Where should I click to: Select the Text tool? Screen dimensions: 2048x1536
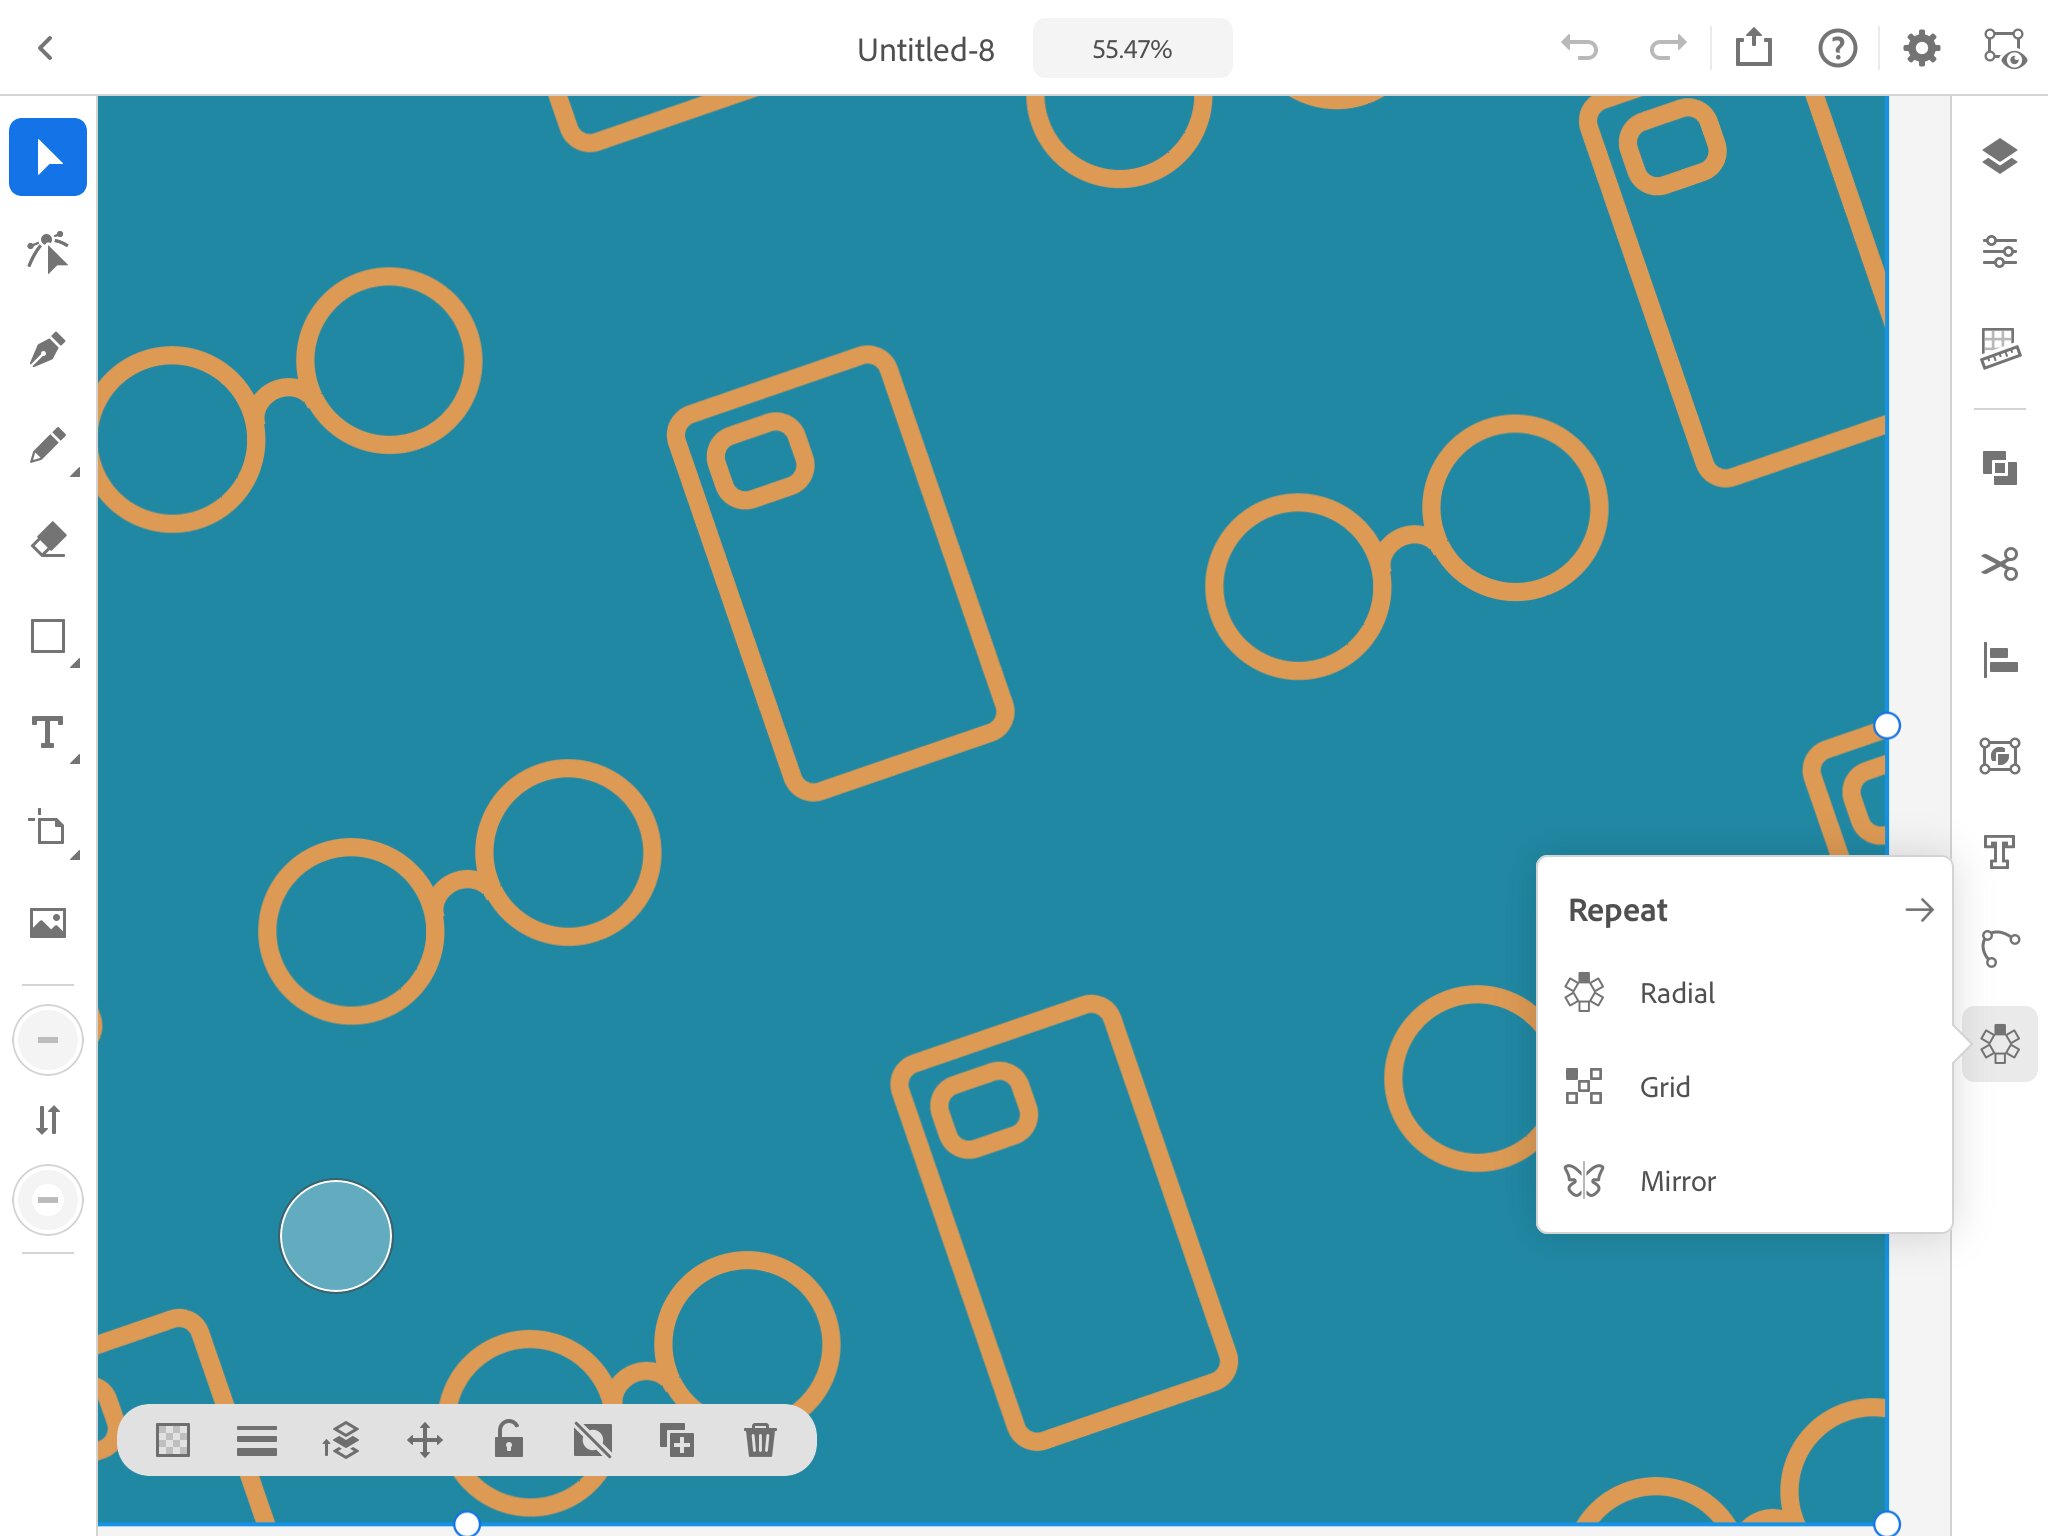point(47,732)
